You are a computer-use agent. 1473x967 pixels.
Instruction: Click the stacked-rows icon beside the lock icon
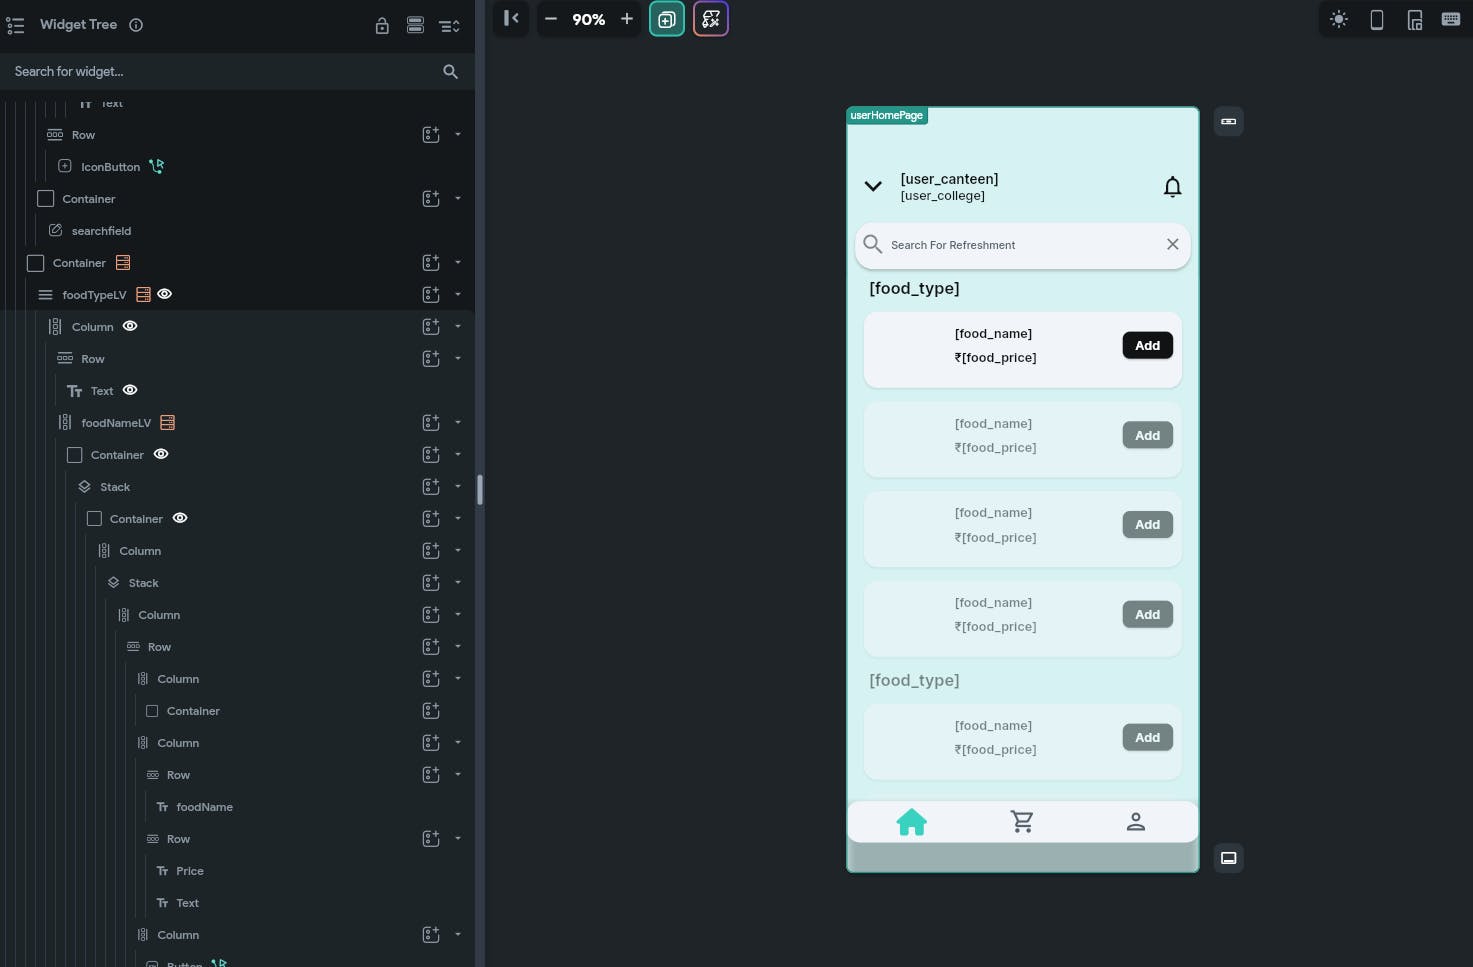coord(415,25)
